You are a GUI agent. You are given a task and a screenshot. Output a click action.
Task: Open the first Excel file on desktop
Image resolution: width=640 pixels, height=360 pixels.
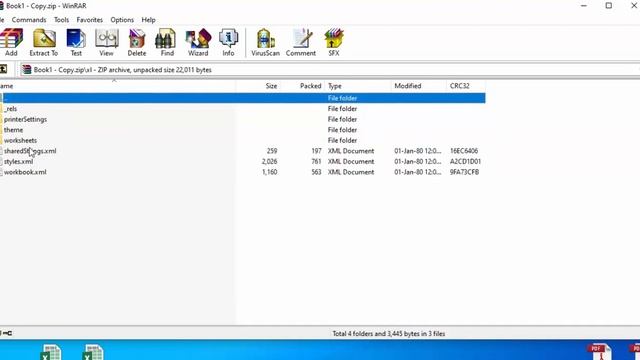[51, 352]
